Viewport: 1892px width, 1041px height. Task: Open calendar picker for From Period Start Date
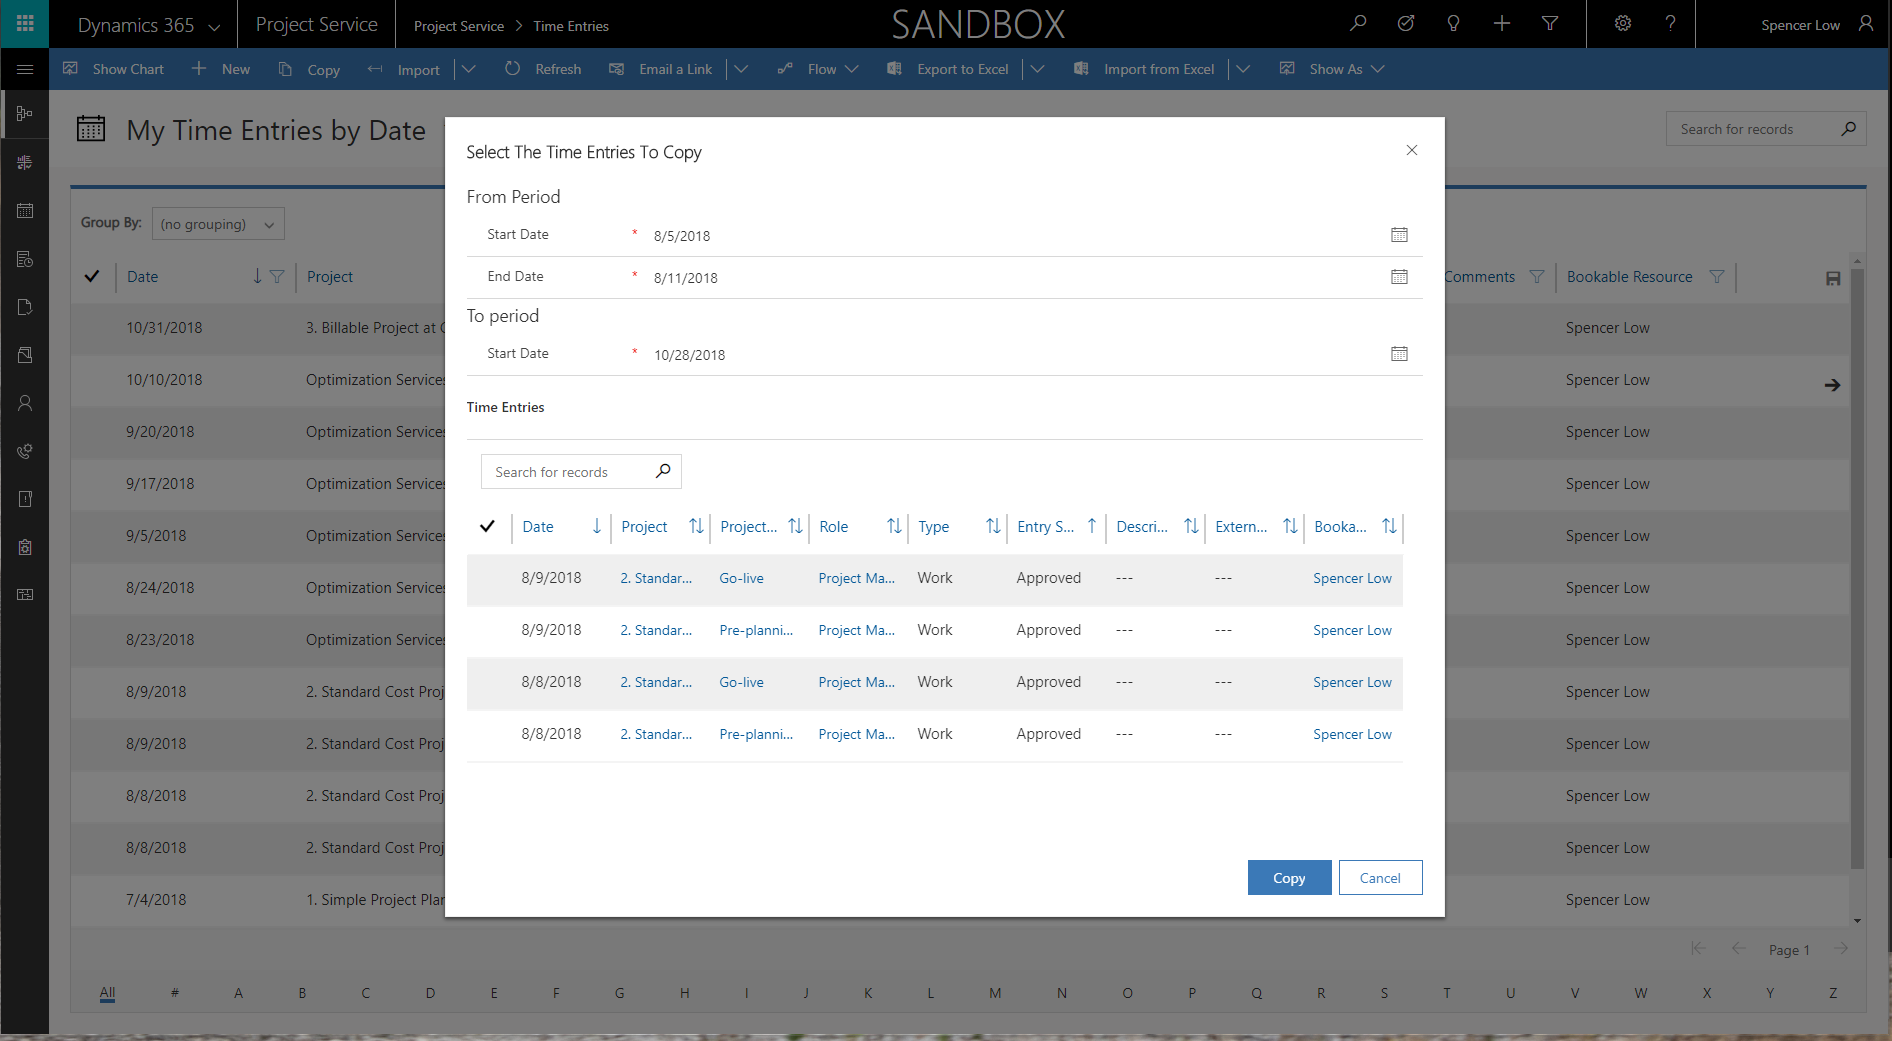coord(1399,235)
